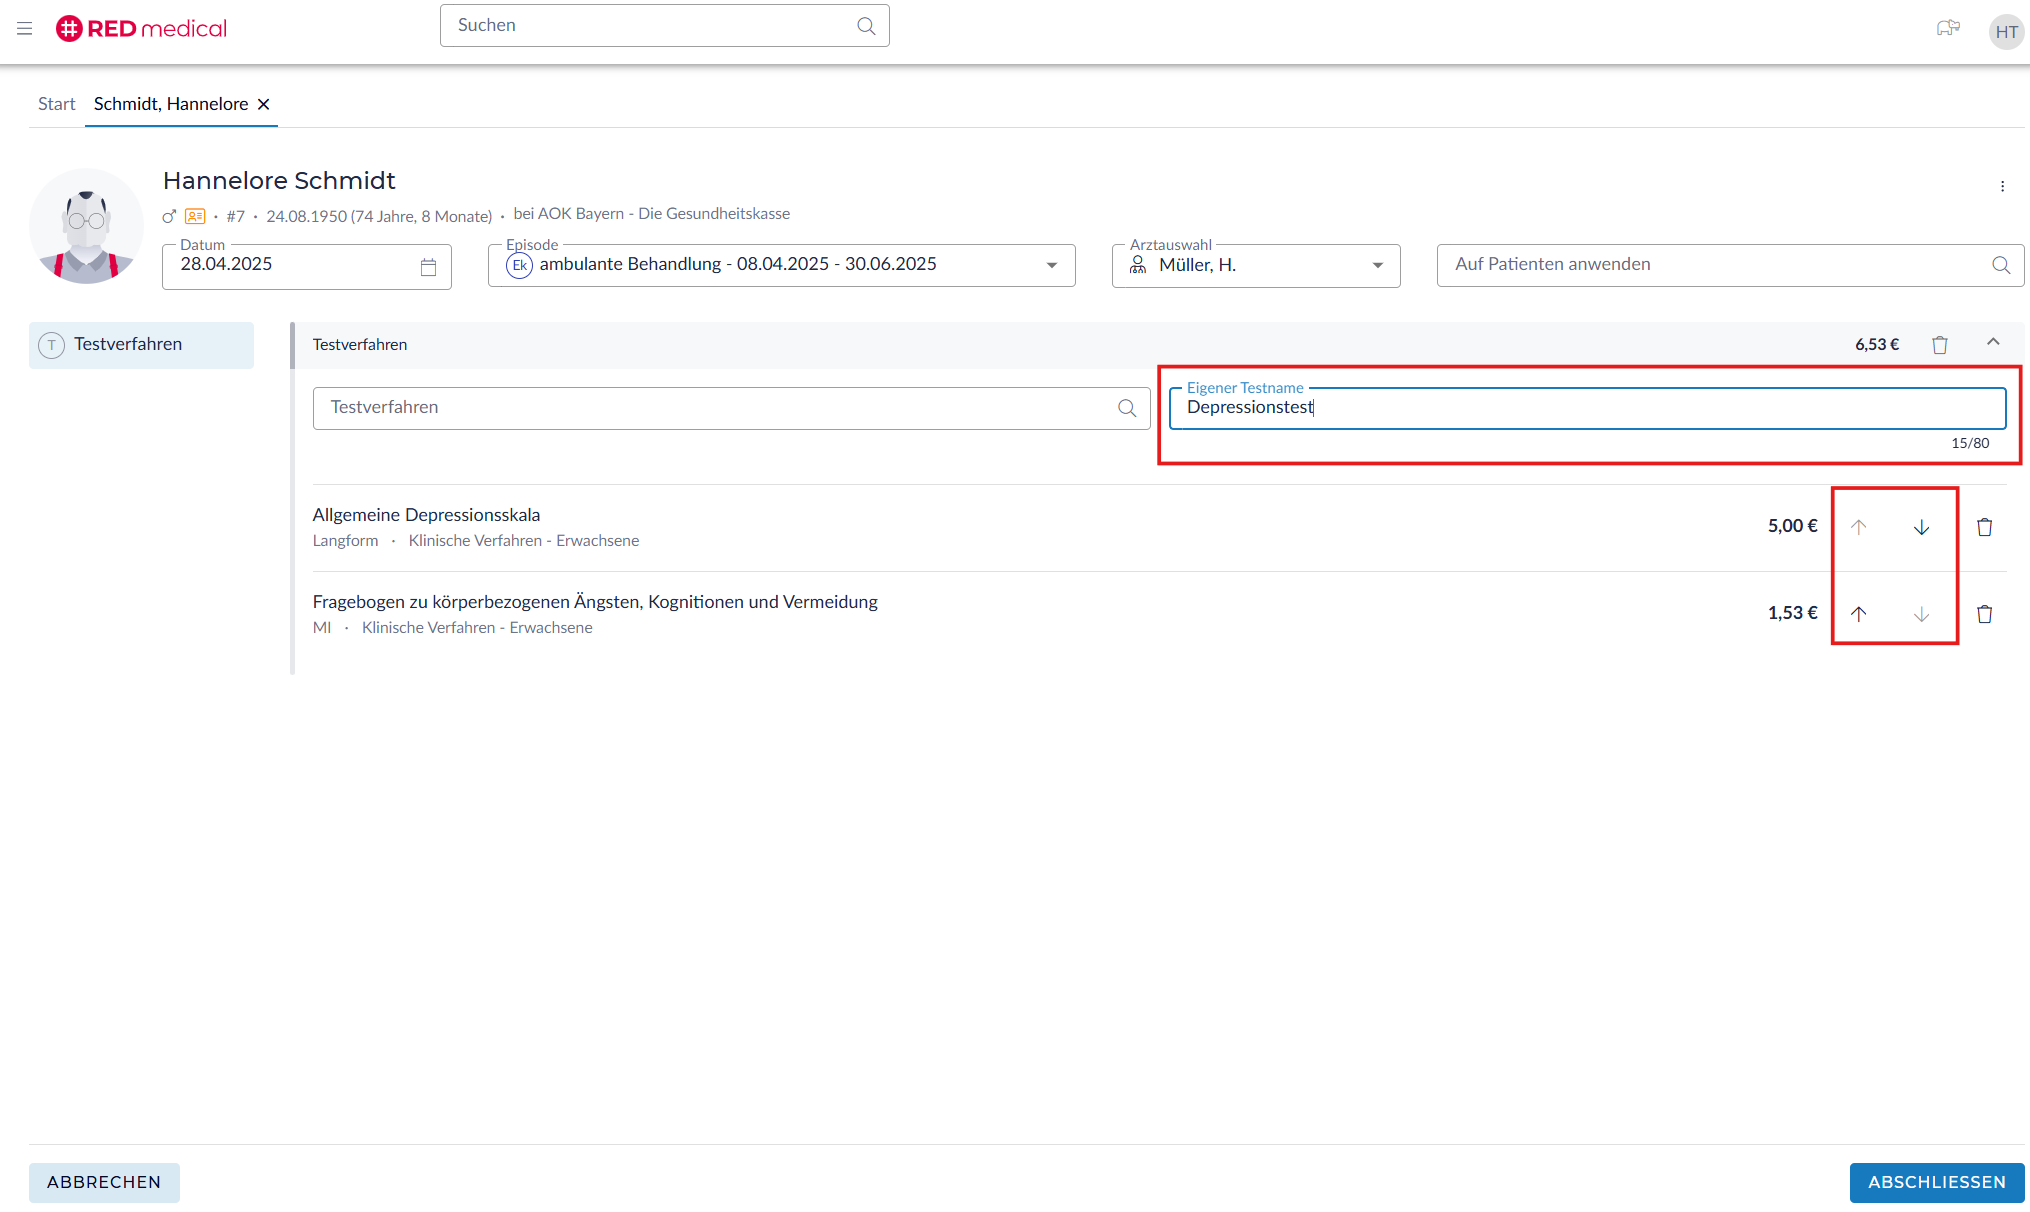Remove the Fragebogen zu körperbezogenen Ängsten entry
2030x1212 pixels.
point(1985,614)
